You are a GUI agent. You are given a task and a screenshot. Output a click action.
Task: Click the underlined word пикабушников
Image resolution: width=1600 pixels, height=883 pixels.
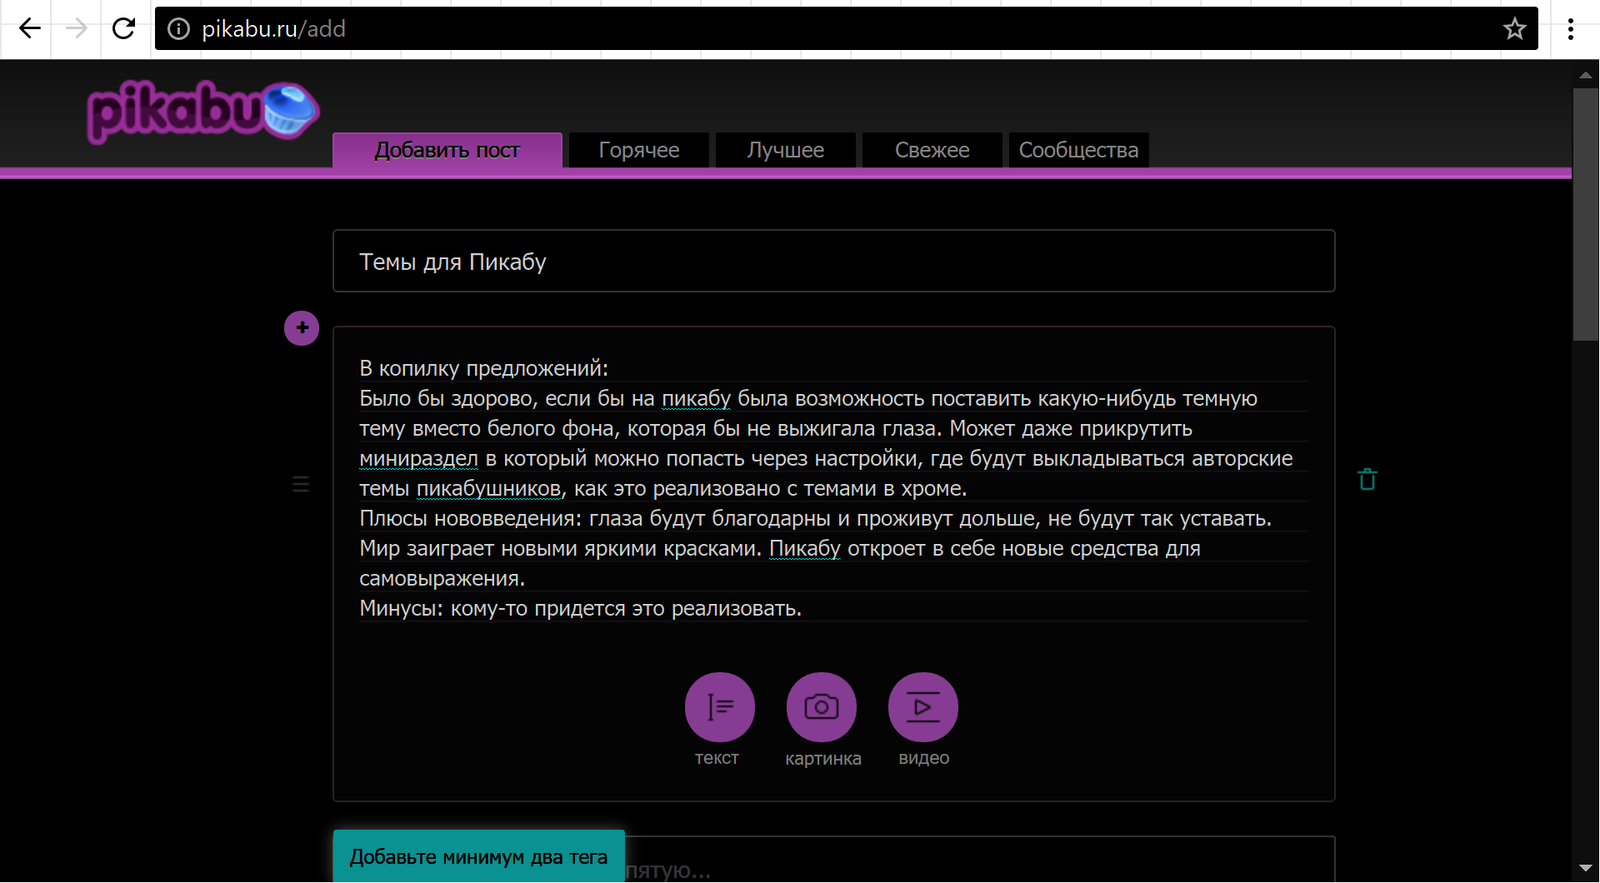point(489,488)
